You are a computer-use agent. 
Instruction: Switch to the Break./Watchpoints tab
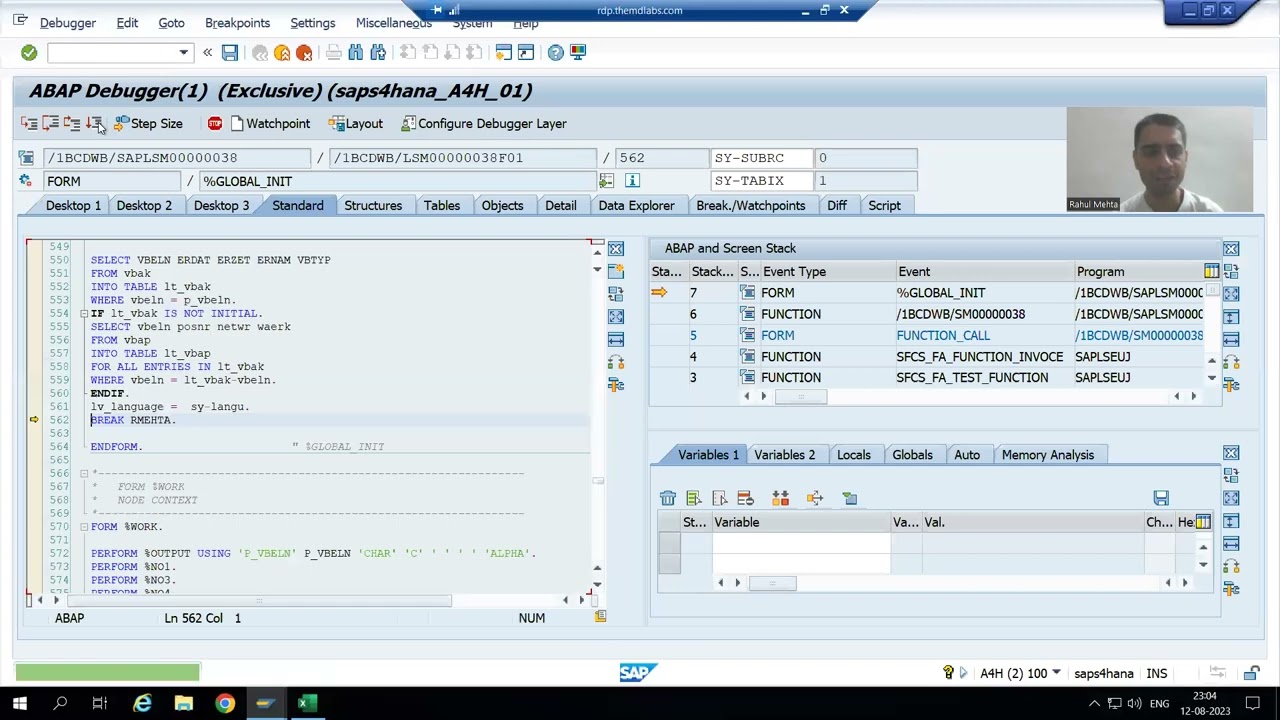pos(751,205)
